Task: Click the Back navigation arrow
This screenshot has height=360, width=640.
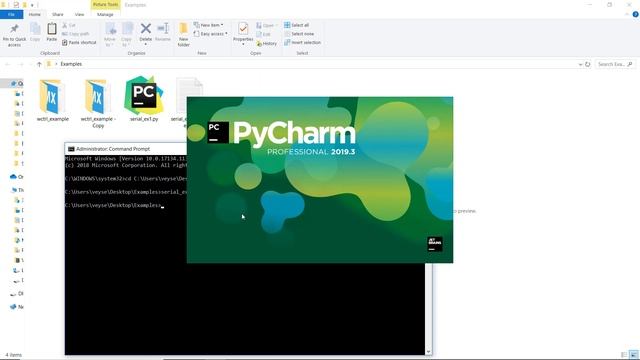Action: (7, 64)
